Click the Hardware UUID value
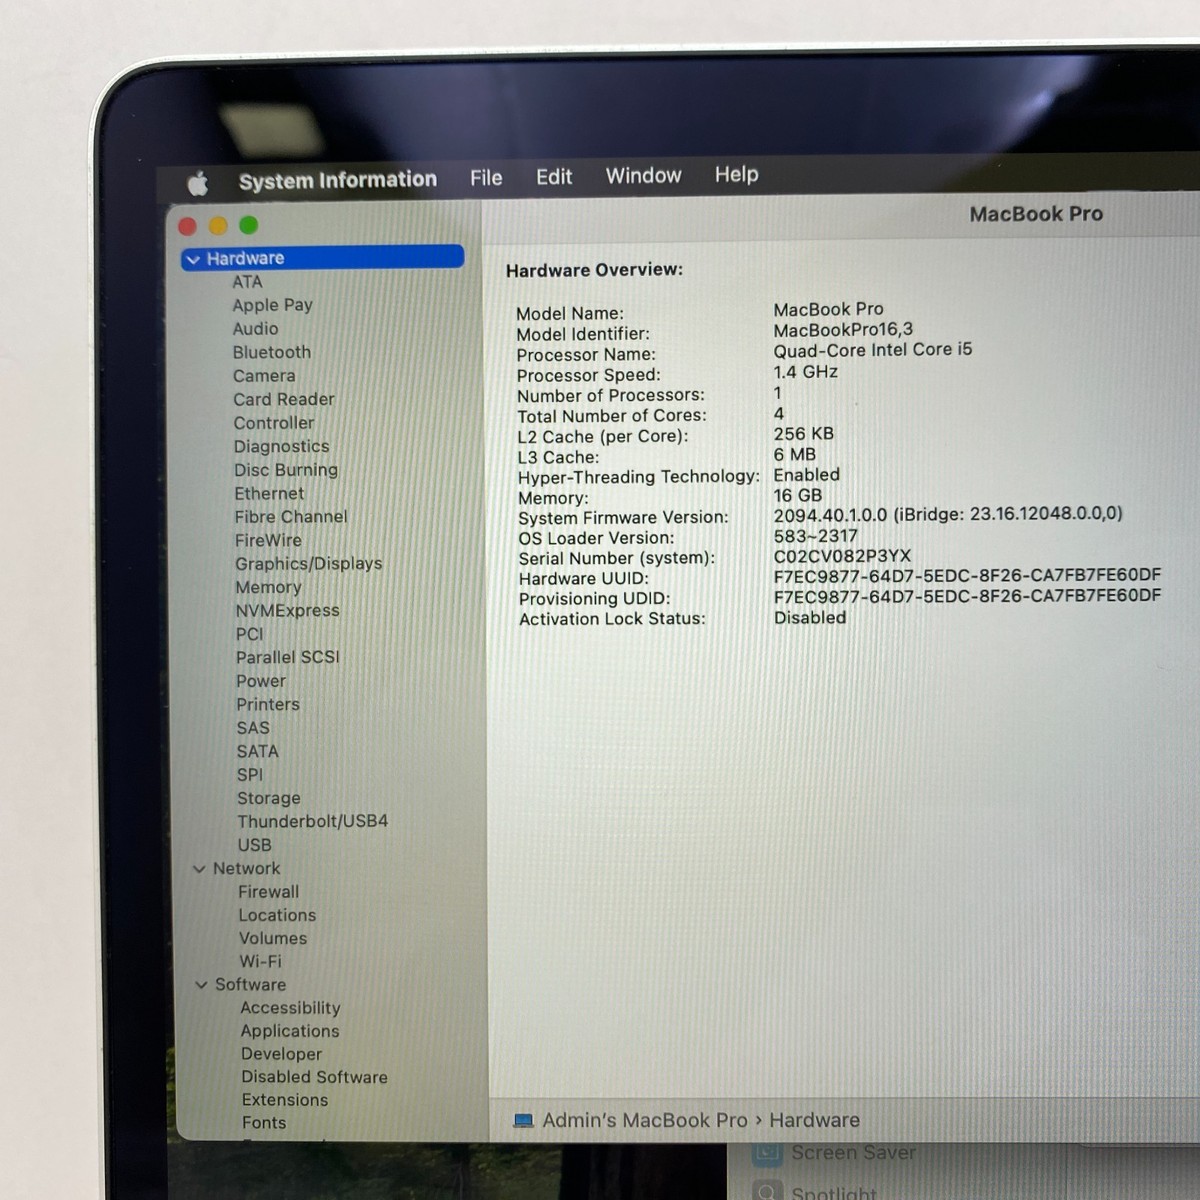This screenshot has width=1200, height=1200. [x=967, y=575]
